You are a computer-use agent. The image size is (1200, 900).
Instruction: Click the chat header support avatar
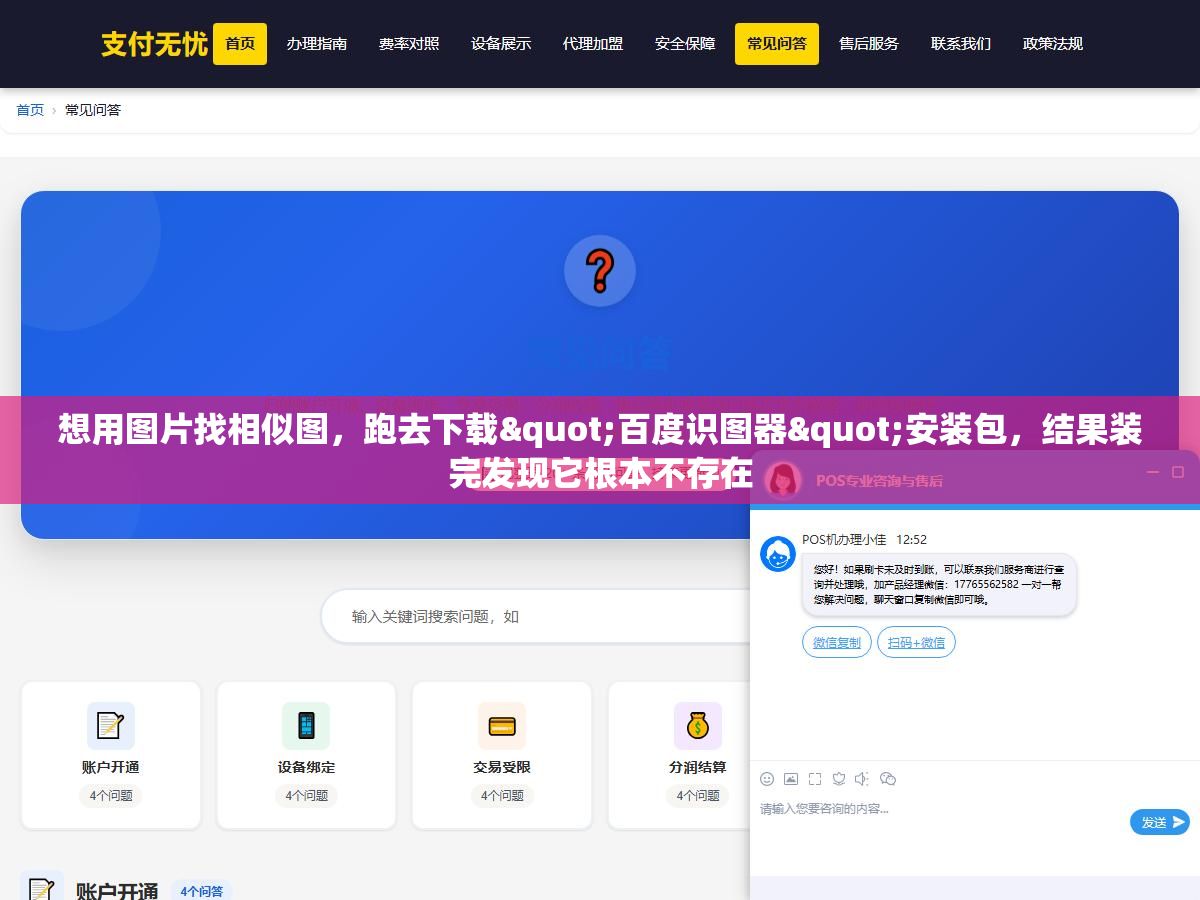(783, 480)
